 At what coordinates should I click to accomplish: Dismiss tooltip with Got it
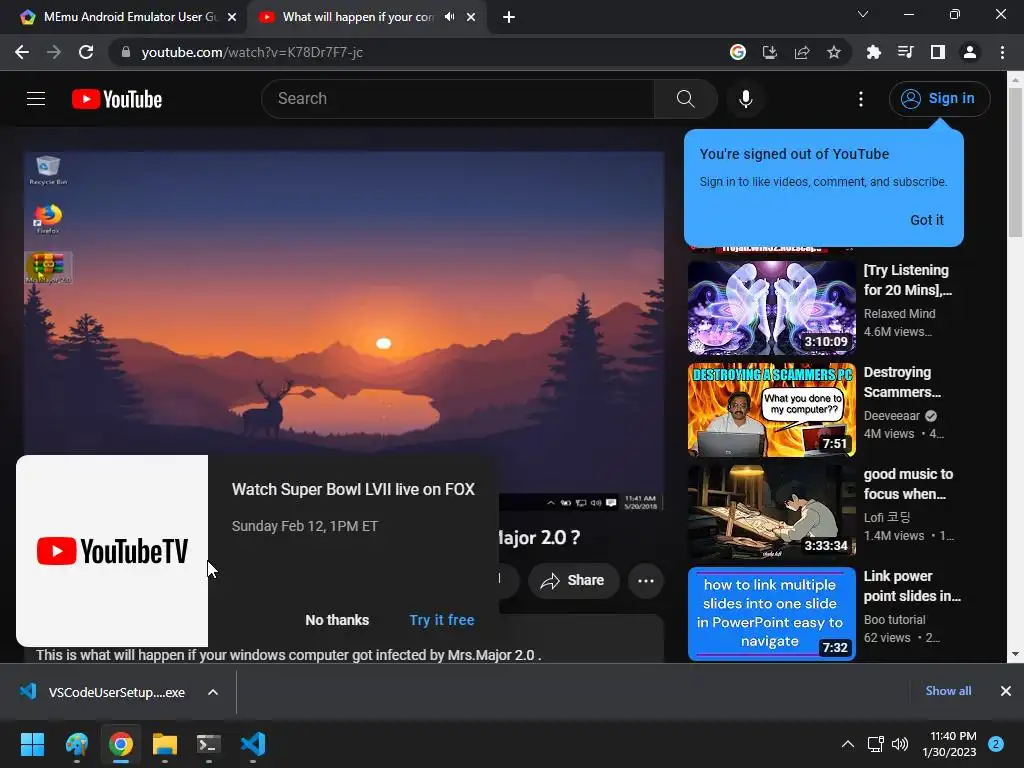tap(927, 220)
